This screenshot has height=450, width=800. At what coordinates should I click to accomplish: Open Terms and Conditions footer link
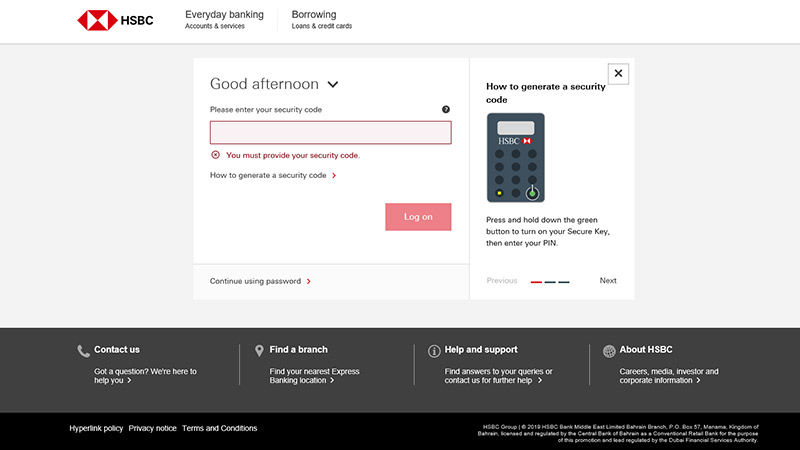pyautogui.click(x=219, y=428)
